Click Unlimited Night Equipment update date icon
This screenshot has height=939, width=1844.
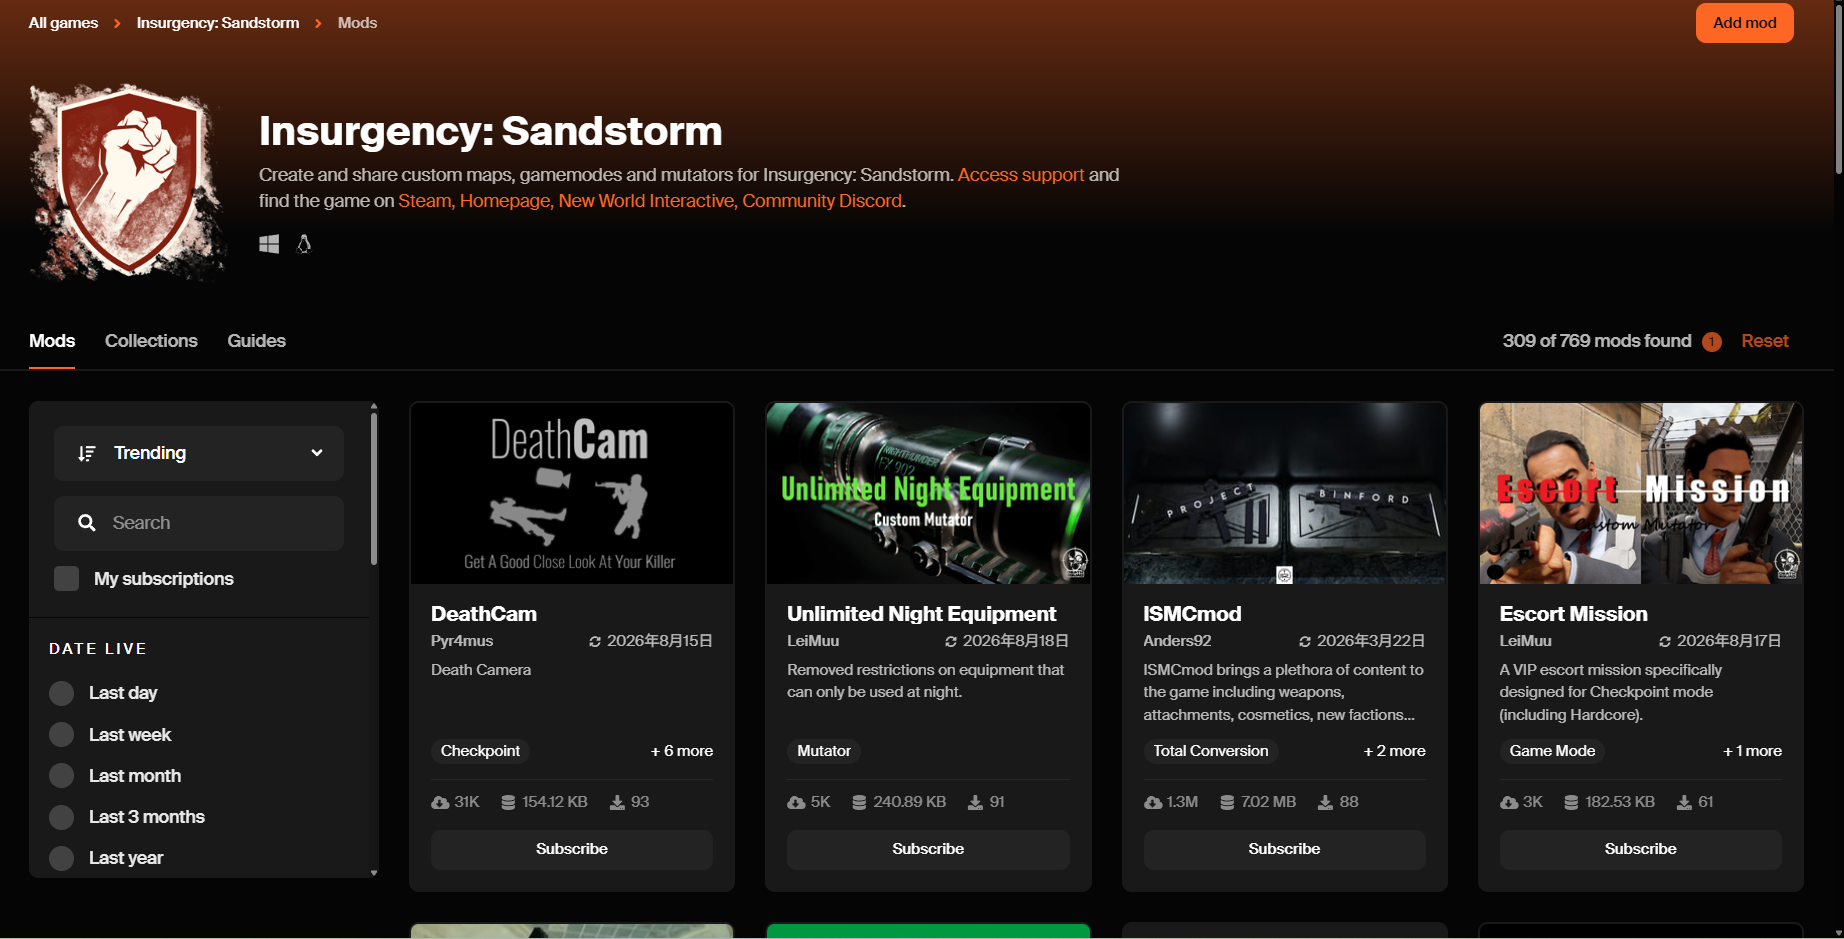(x=951, y=641)
